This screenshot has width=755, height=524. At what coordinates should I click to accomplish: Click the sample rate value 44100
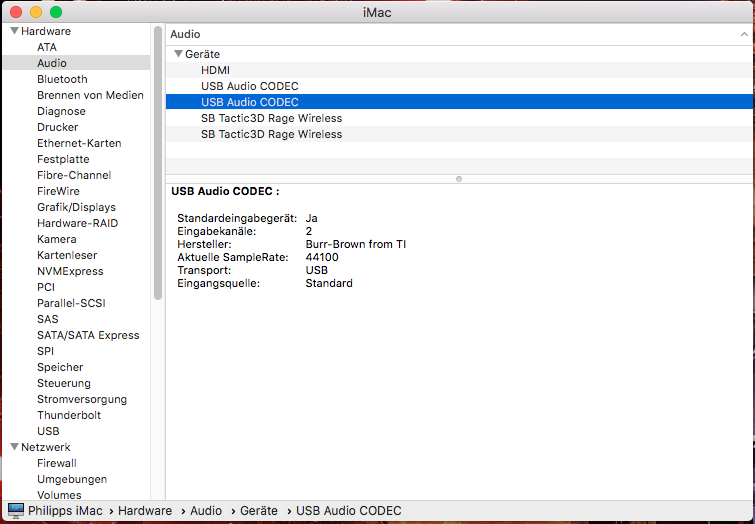[322, 257]
